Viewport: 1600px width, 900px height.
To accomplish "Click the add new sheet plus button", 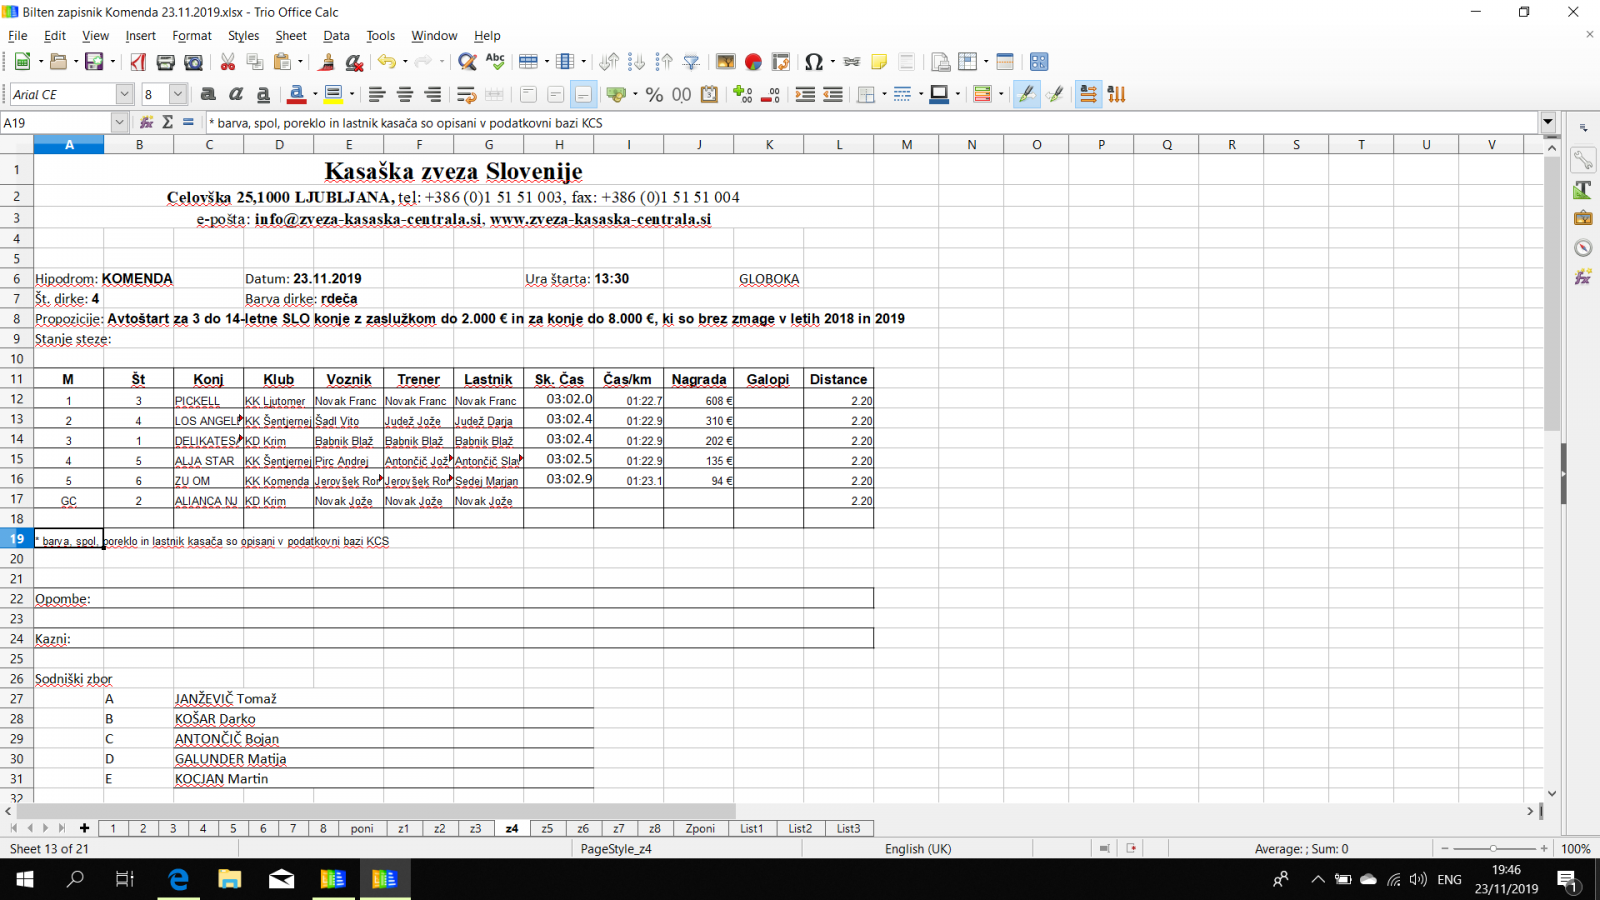I will tap(85, 828).
